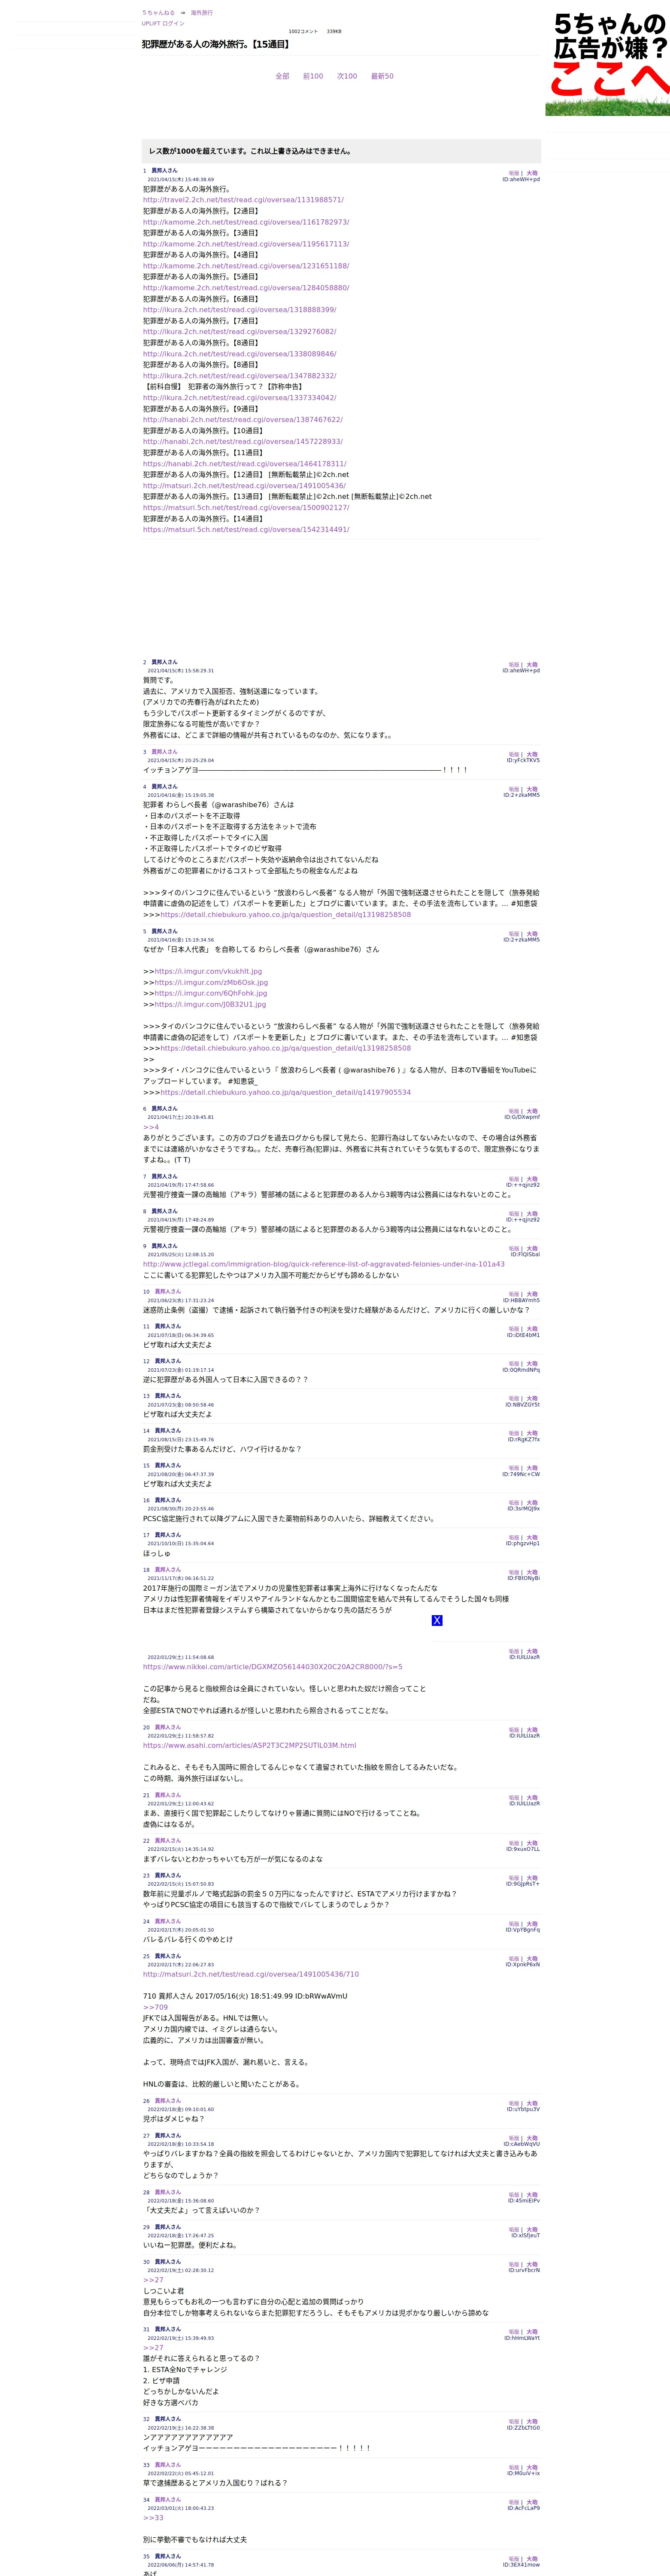
Task: Open the ikura link ending 1347882332
Action: 239,376
